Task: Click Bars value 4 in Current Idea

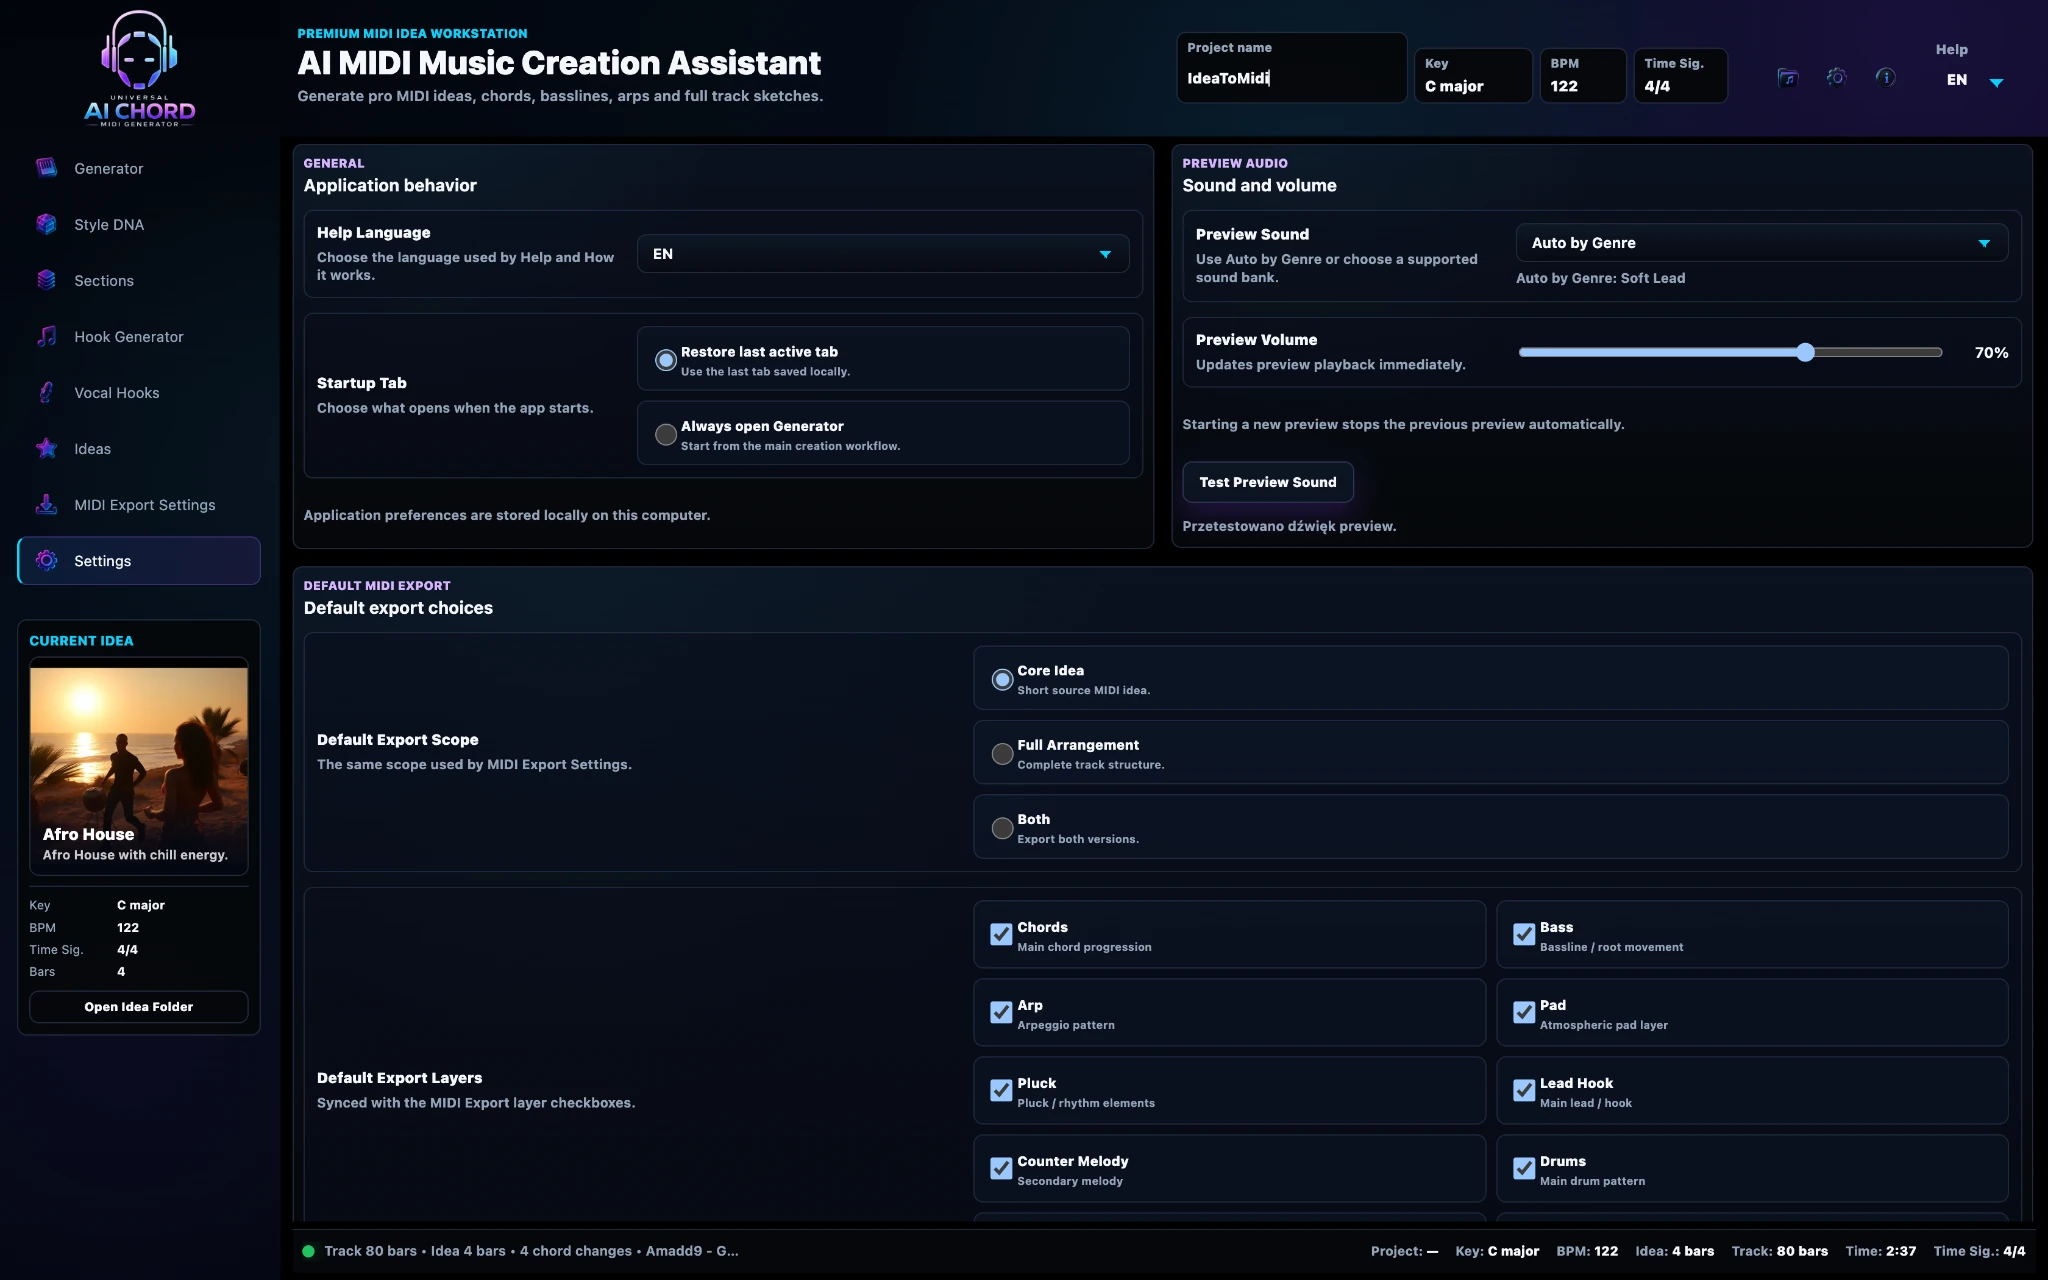Action: coord(121,972)
